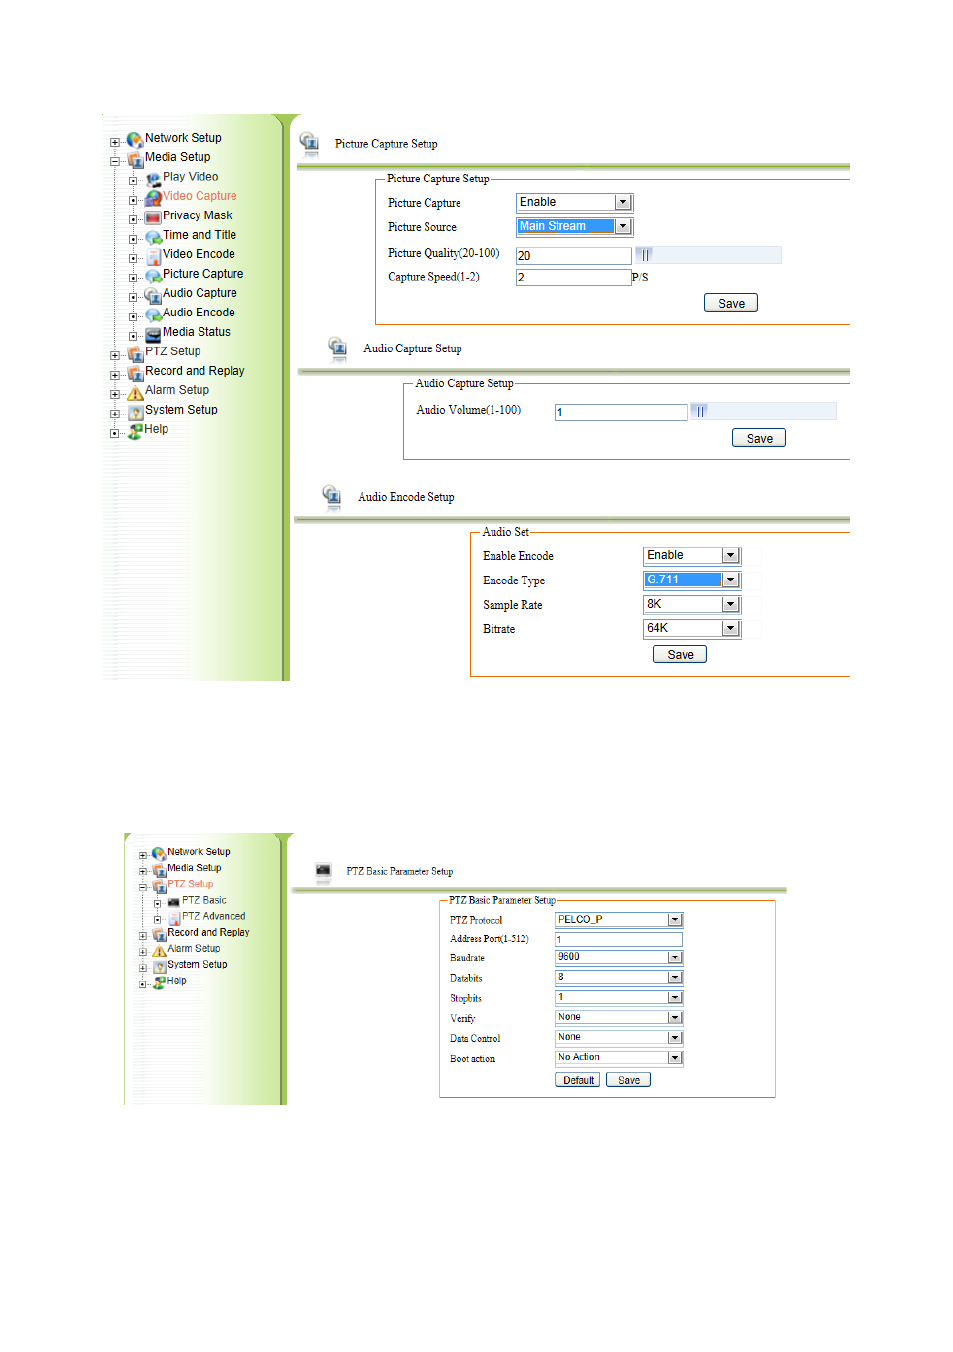
Task: Click the PTZ Basic camera icon in lower tree
Action: 174,901
